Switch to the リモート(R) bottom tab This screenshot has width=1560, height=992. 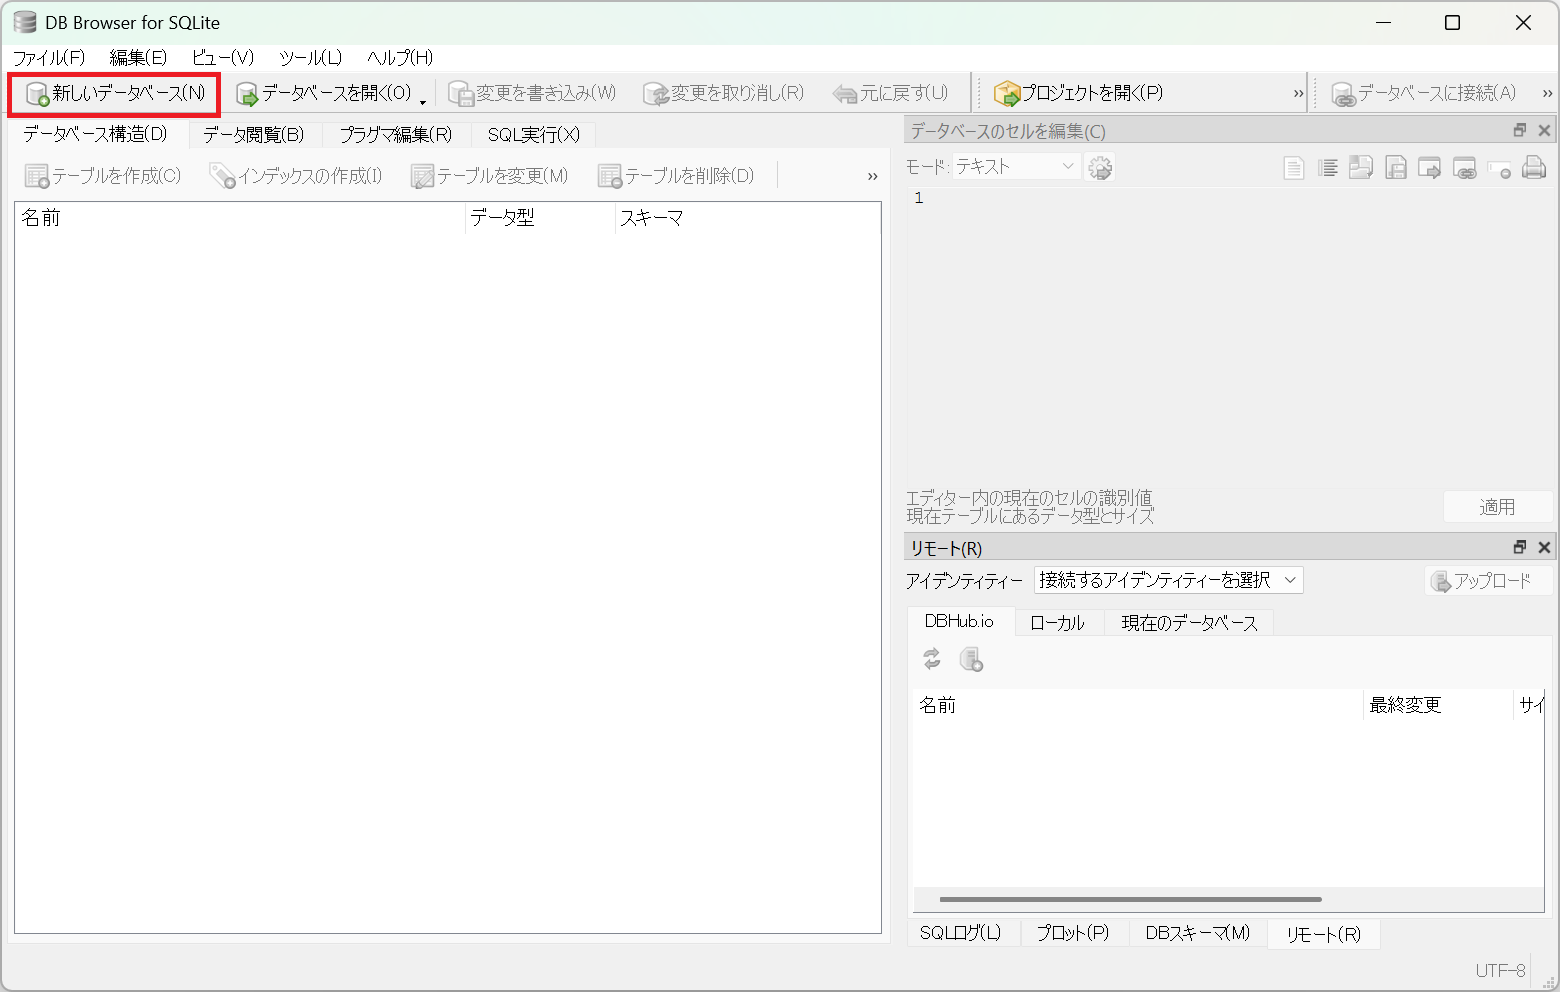point(1324,934)
